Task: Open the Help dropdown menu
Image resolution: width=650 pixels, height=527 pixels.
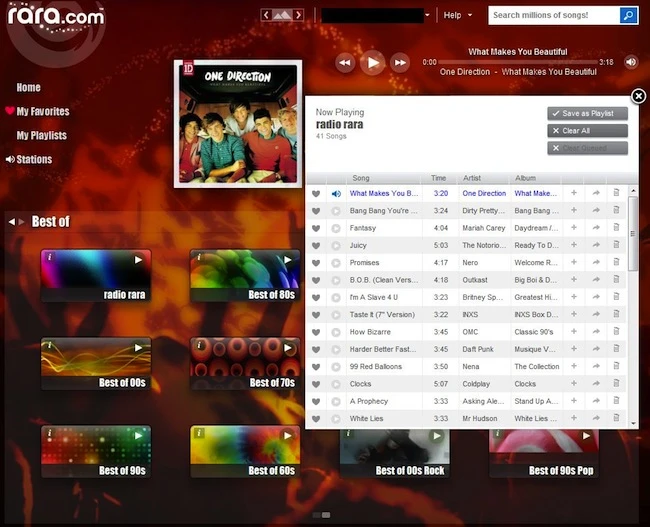Action: point(457,15)
